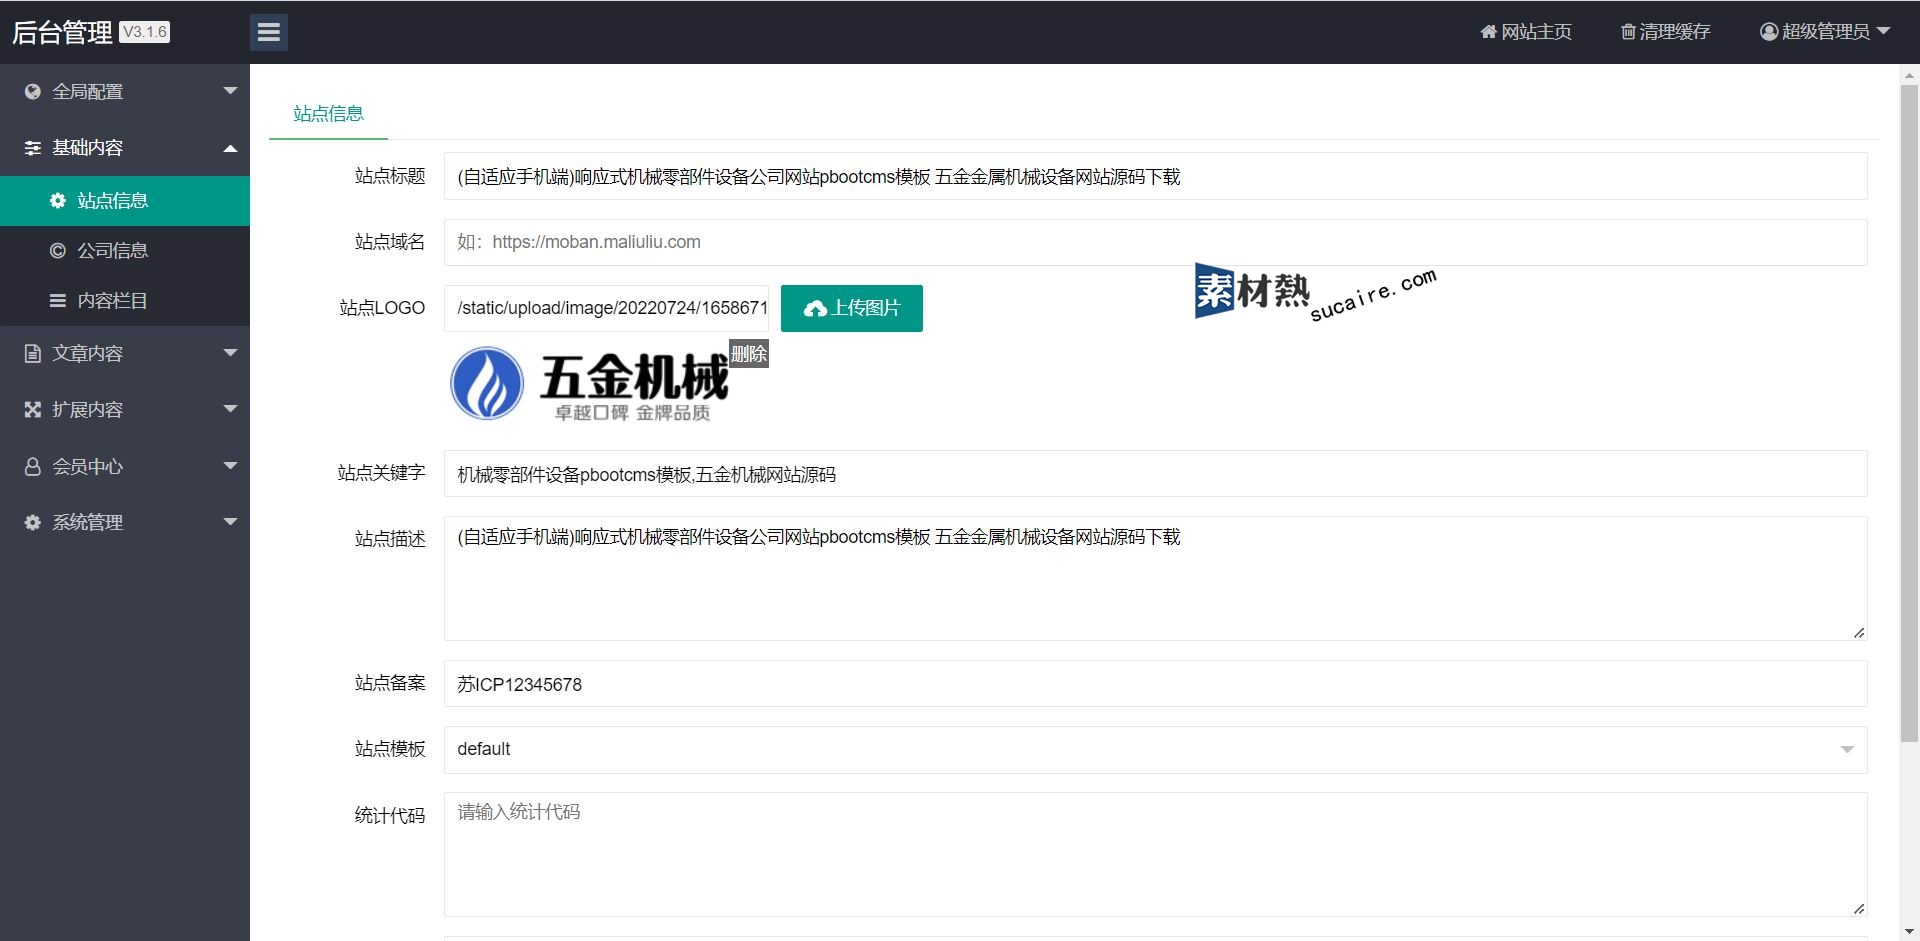Click the home icon for 网站主页

click(1488, 32)
